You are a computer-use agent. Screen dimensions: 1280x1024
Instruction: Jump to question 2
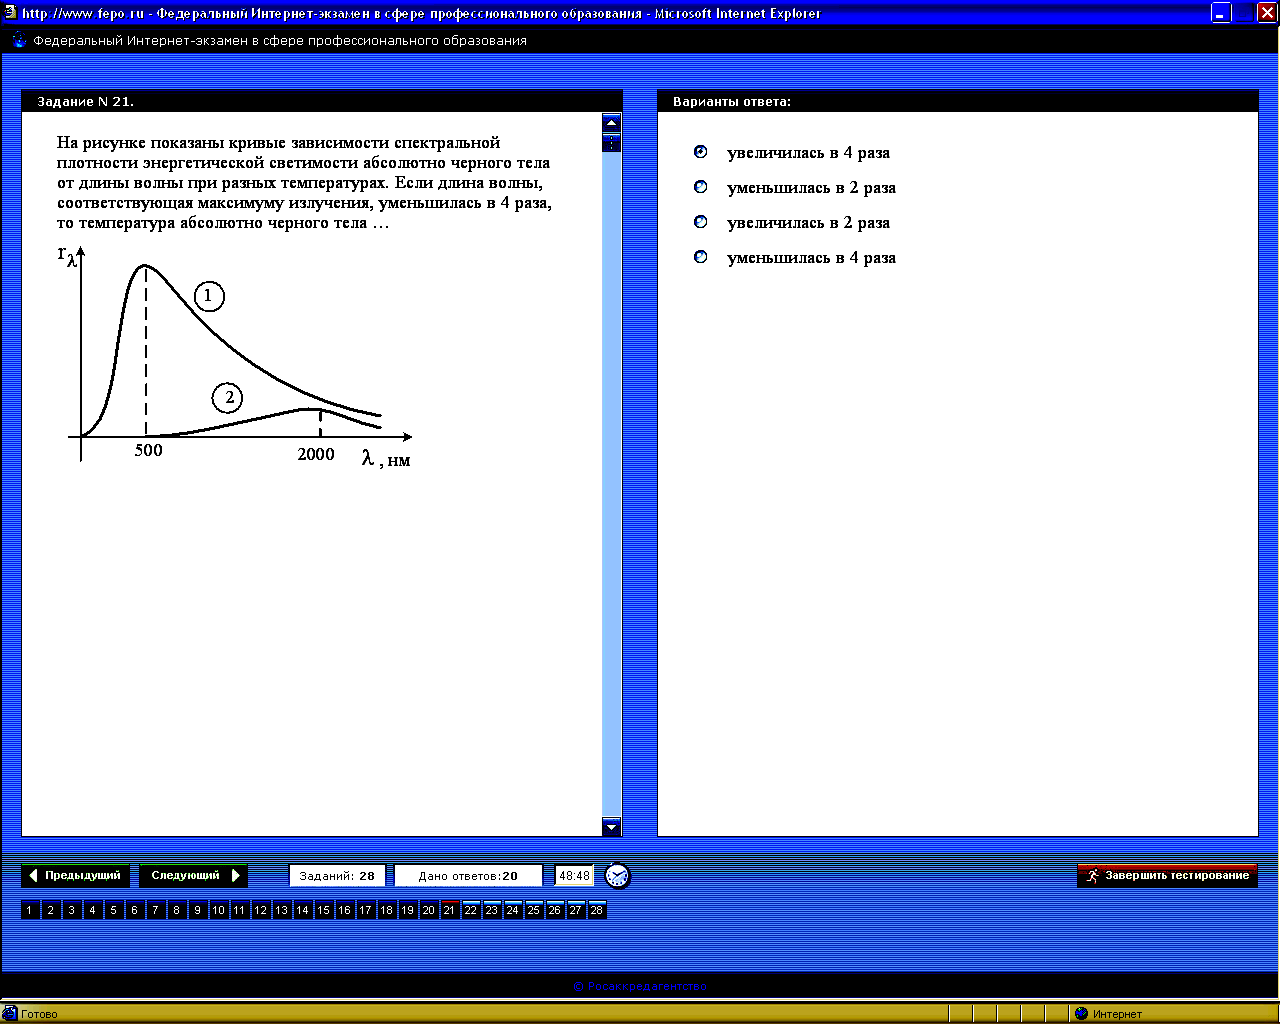(x=51, y=910)
